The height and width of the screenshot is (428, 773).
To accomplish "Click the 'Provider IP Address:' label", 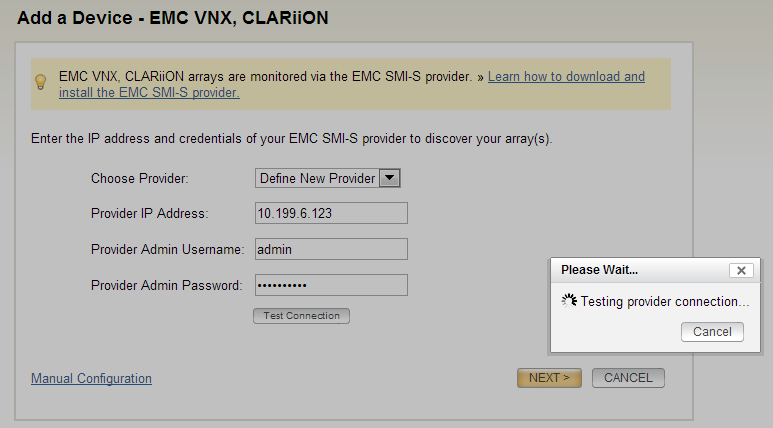I will [148, 213].
